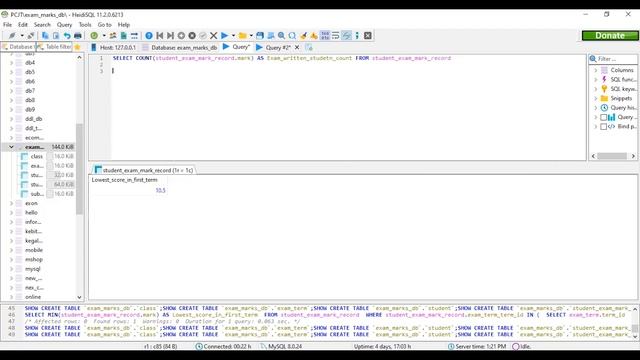Click the green refresh icon
The width and height of the screenshot is (640, 360).
[94, 36]
